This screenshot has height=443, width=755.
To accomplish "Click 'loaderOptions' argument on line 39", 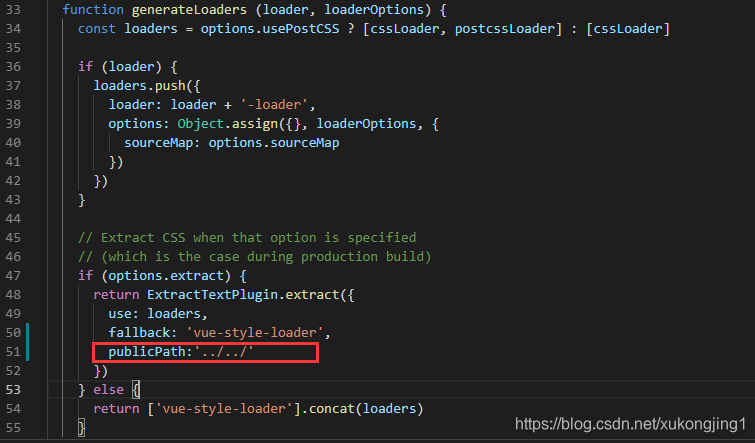I will pyautogui.click(x=366, y=124).
